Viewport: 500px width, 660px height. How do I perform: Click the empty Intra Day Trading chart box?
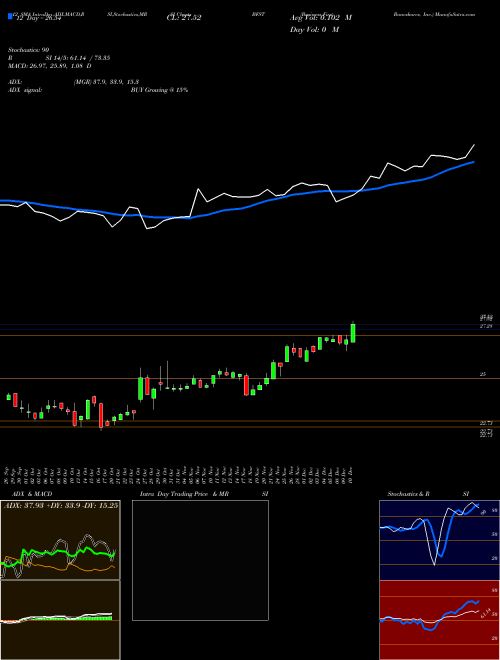(x=200, y=560)
